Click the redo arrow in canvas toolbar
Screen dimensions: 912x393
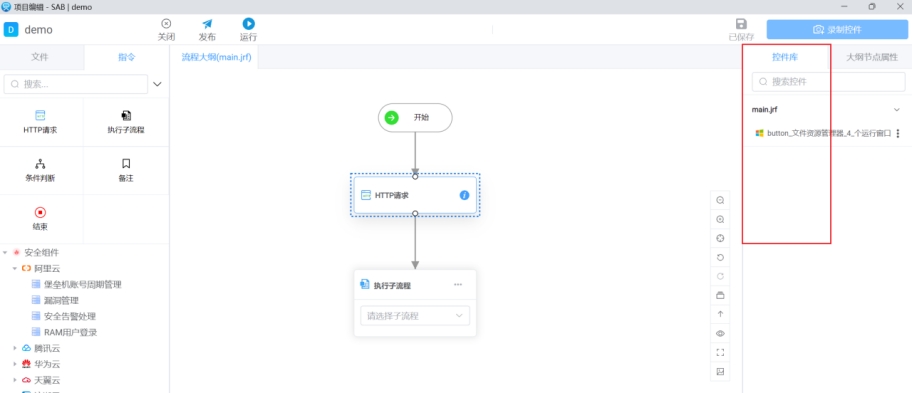[x=720, y=276]
